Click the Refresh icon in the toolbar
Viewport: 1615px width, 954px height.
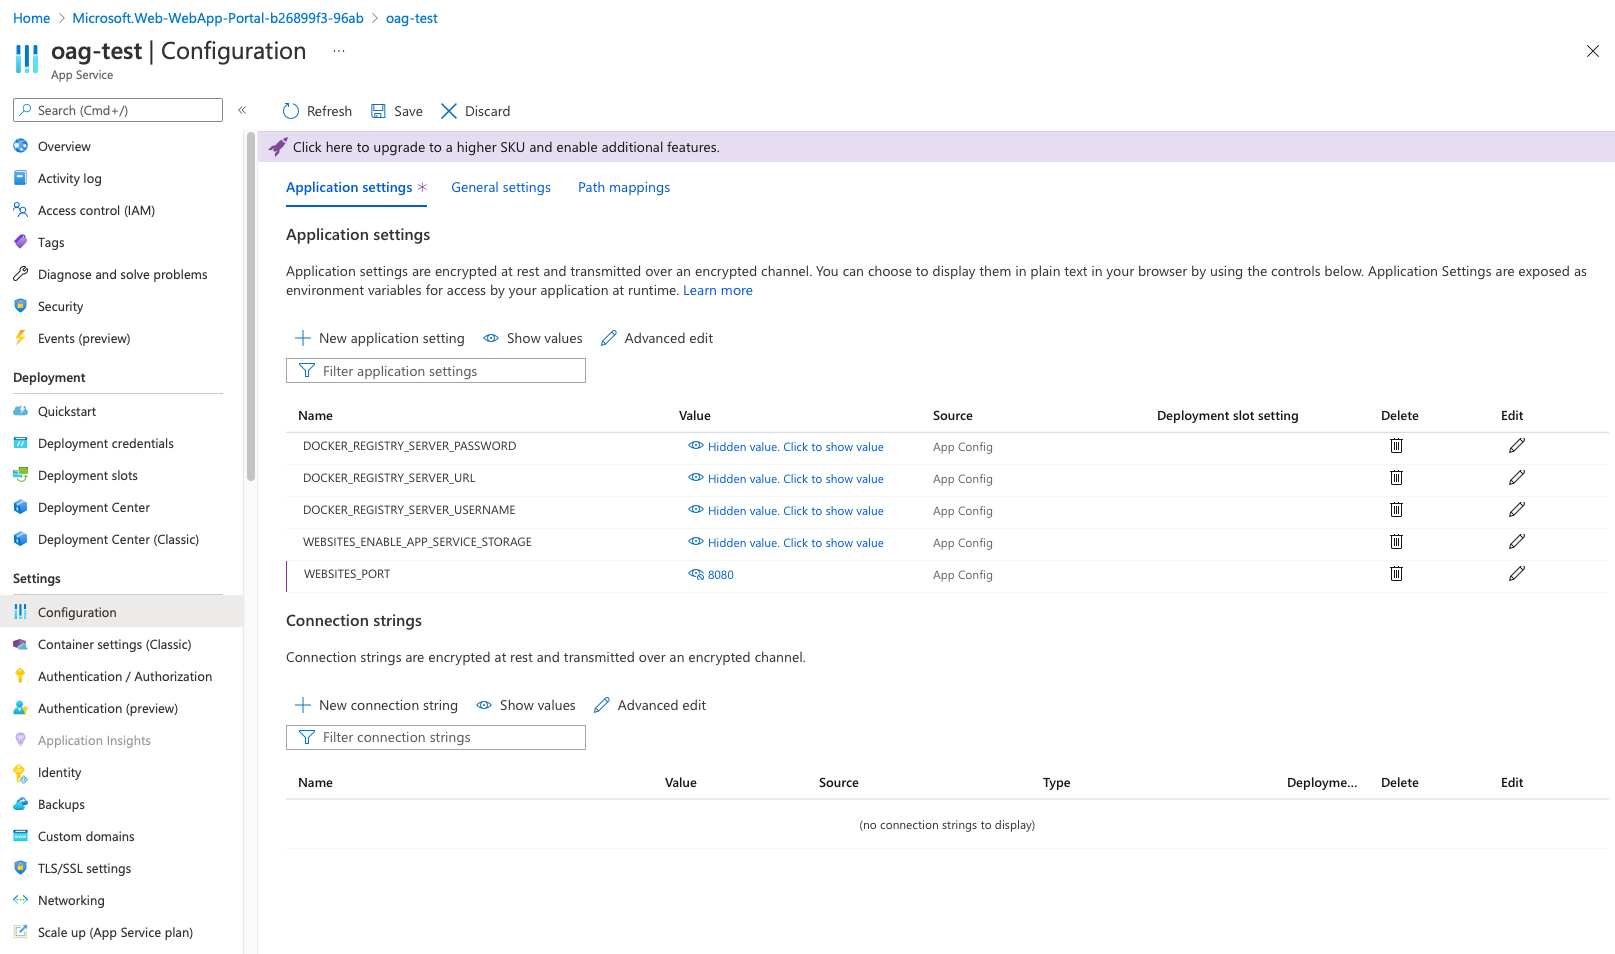(291, 111)
